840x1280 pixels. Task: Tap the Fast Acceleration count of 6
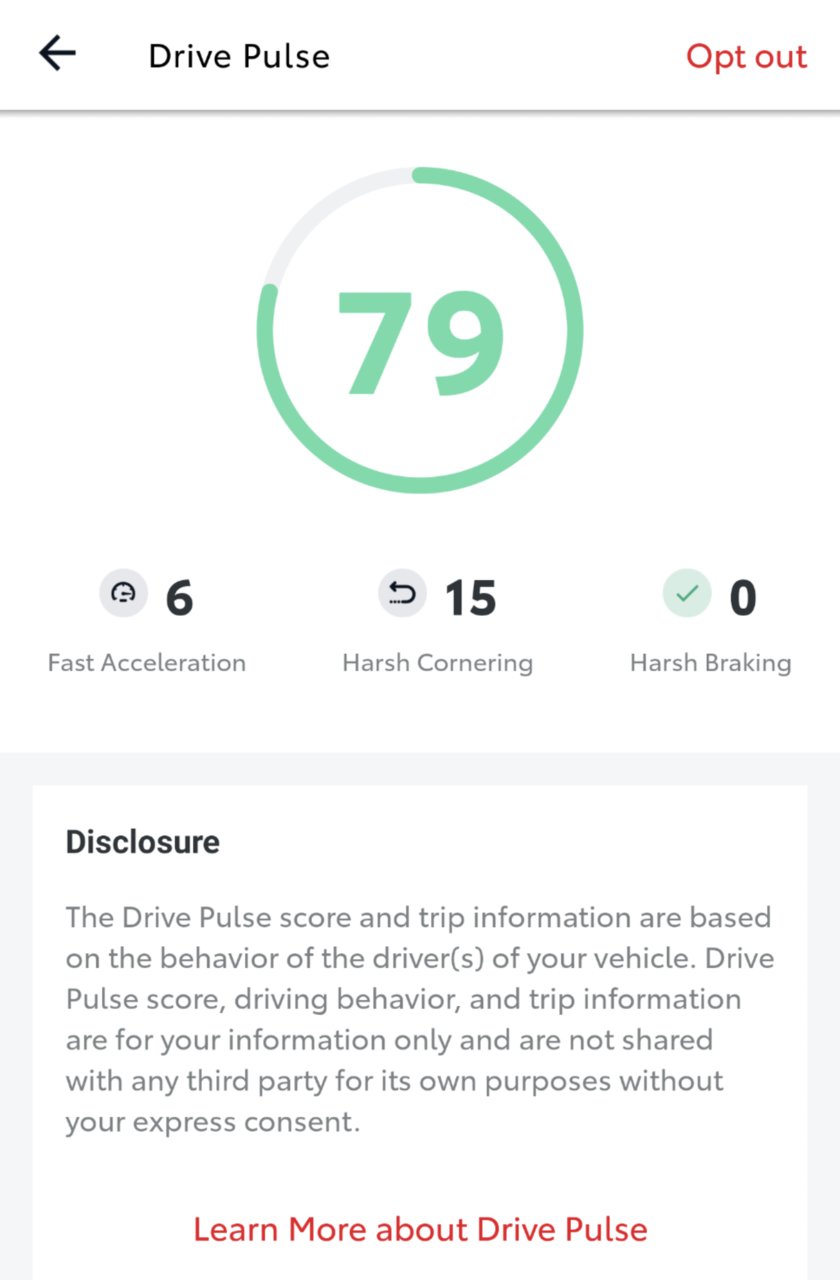[179, 598]
